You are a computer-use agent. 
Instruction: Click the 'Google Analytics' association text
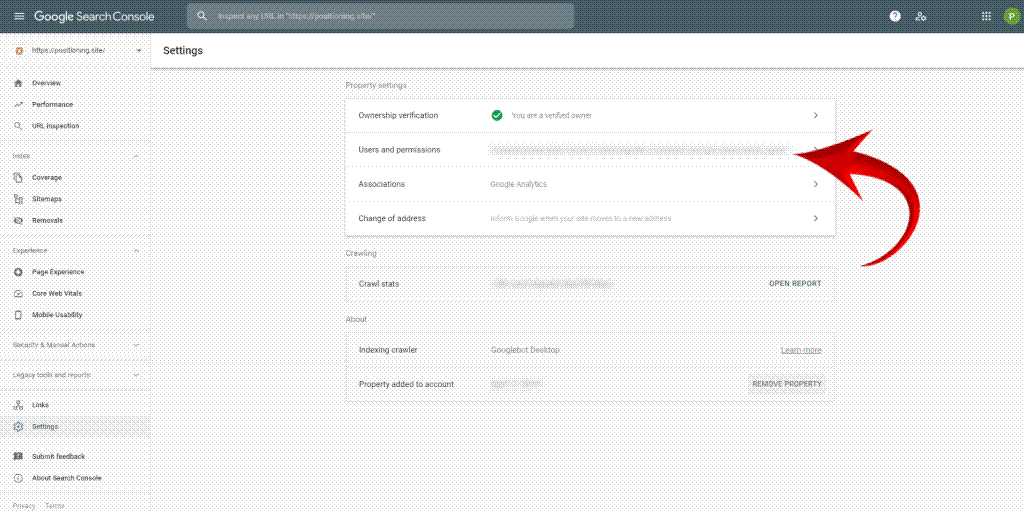(519, 184)
